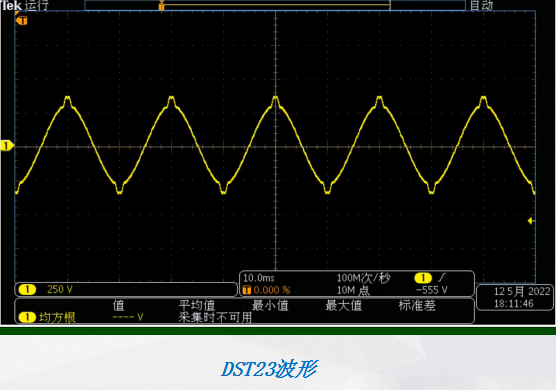Click the yellow trigger level arrow
The image size is (556, 390).
tap(531, 221)
